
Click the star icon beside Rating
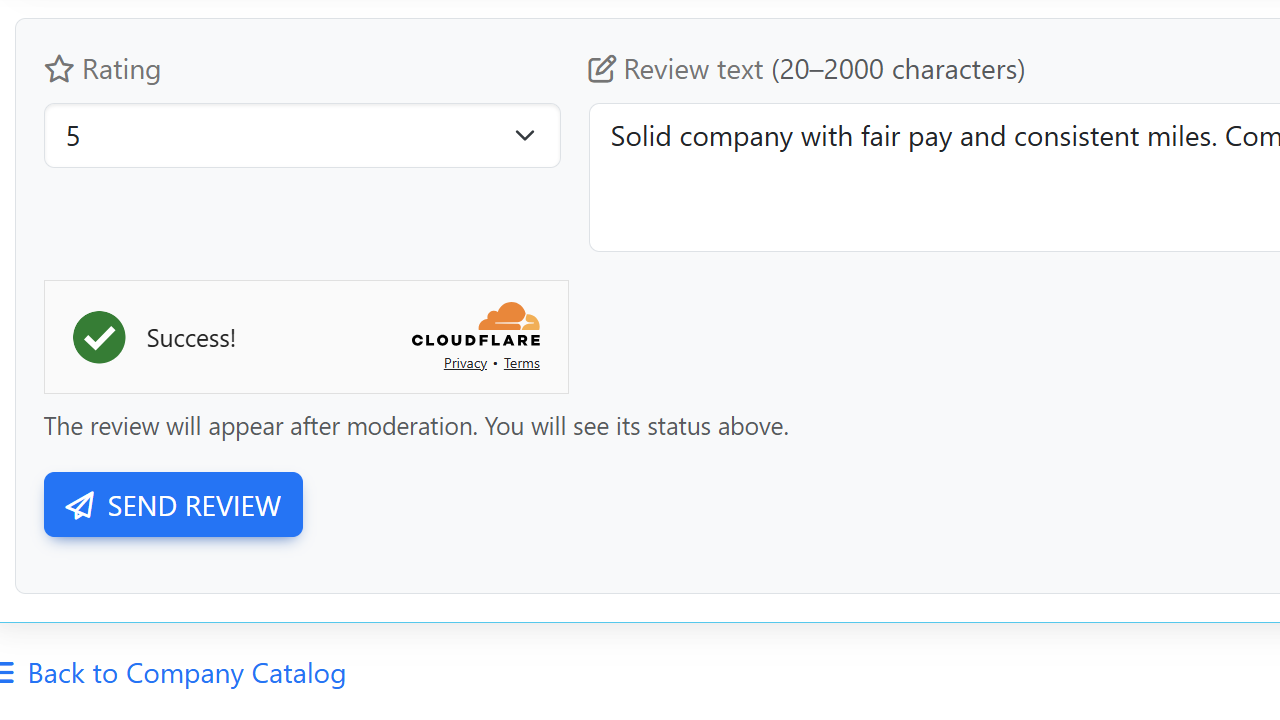click(59, 69)
